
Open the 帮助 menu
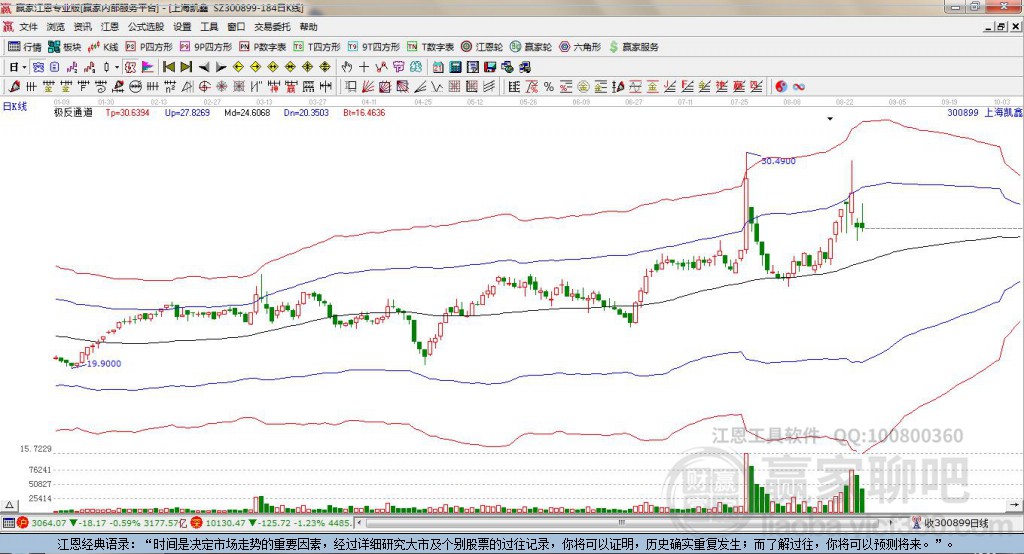click(x=308, y=27)
